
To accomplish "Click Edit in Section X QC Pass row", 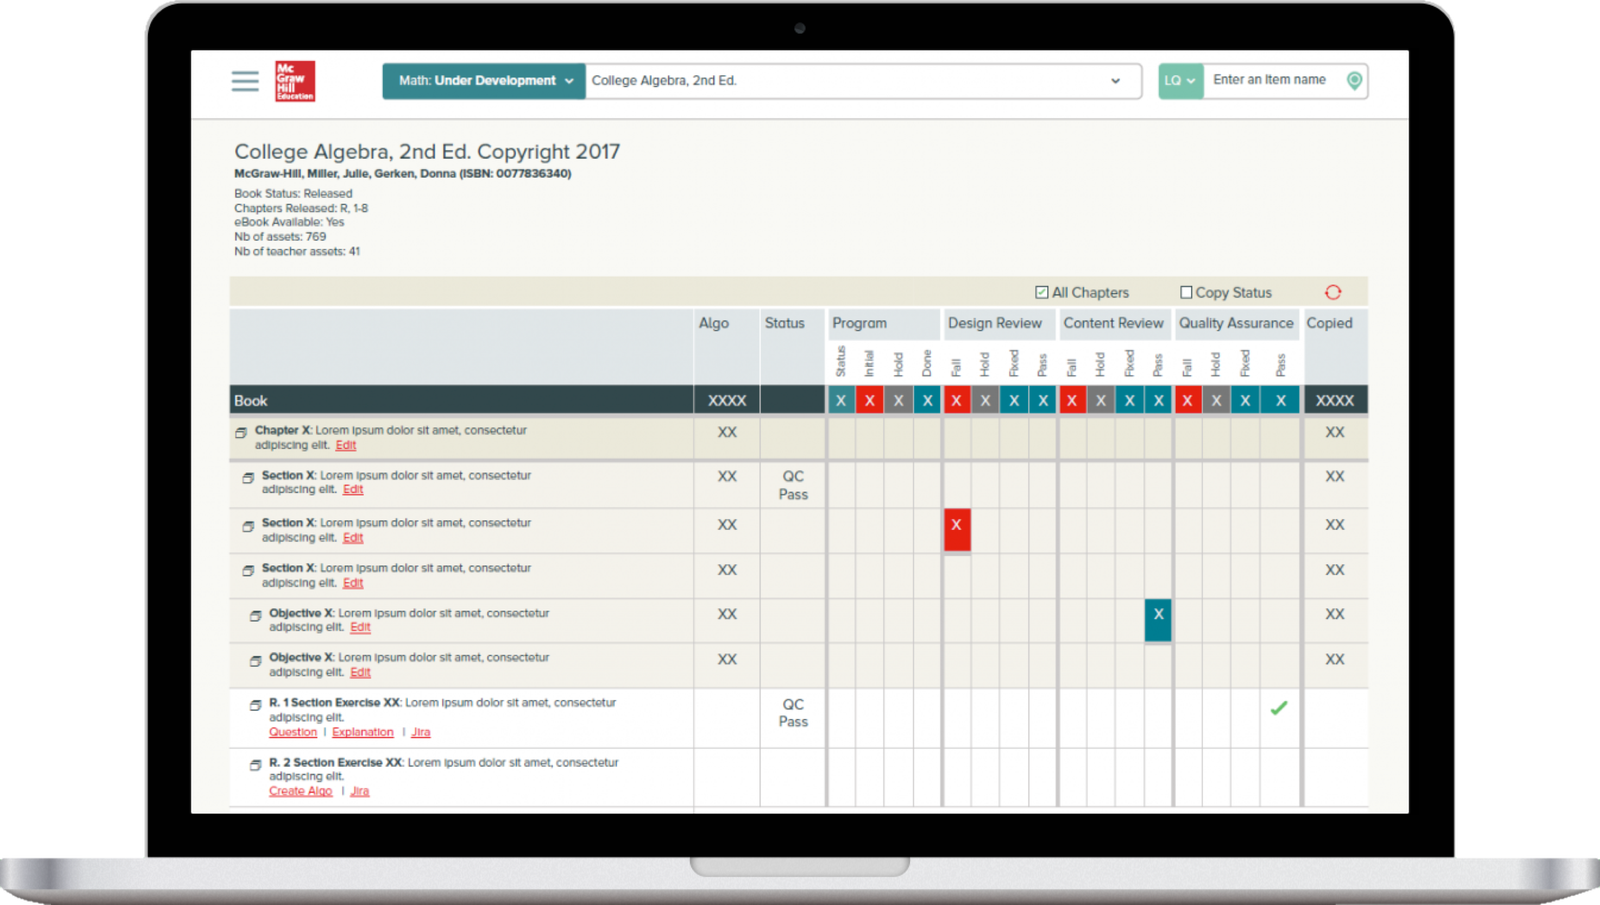I will click(x=353, y=489).
